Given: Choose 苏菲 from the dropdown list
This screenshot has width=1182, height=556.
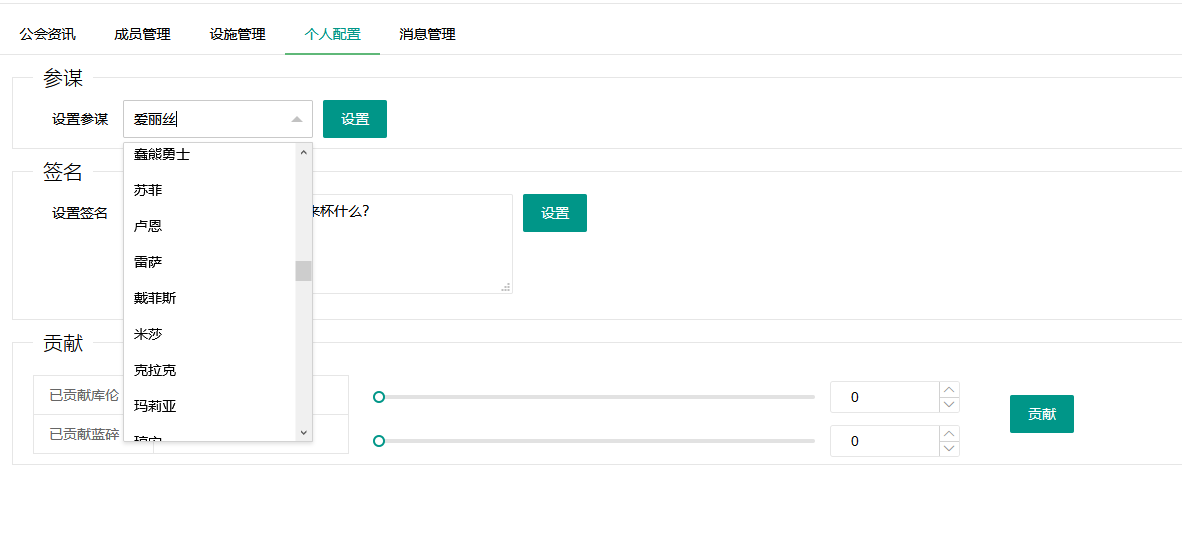Looking at the screenshot, I should pos(210,191).
